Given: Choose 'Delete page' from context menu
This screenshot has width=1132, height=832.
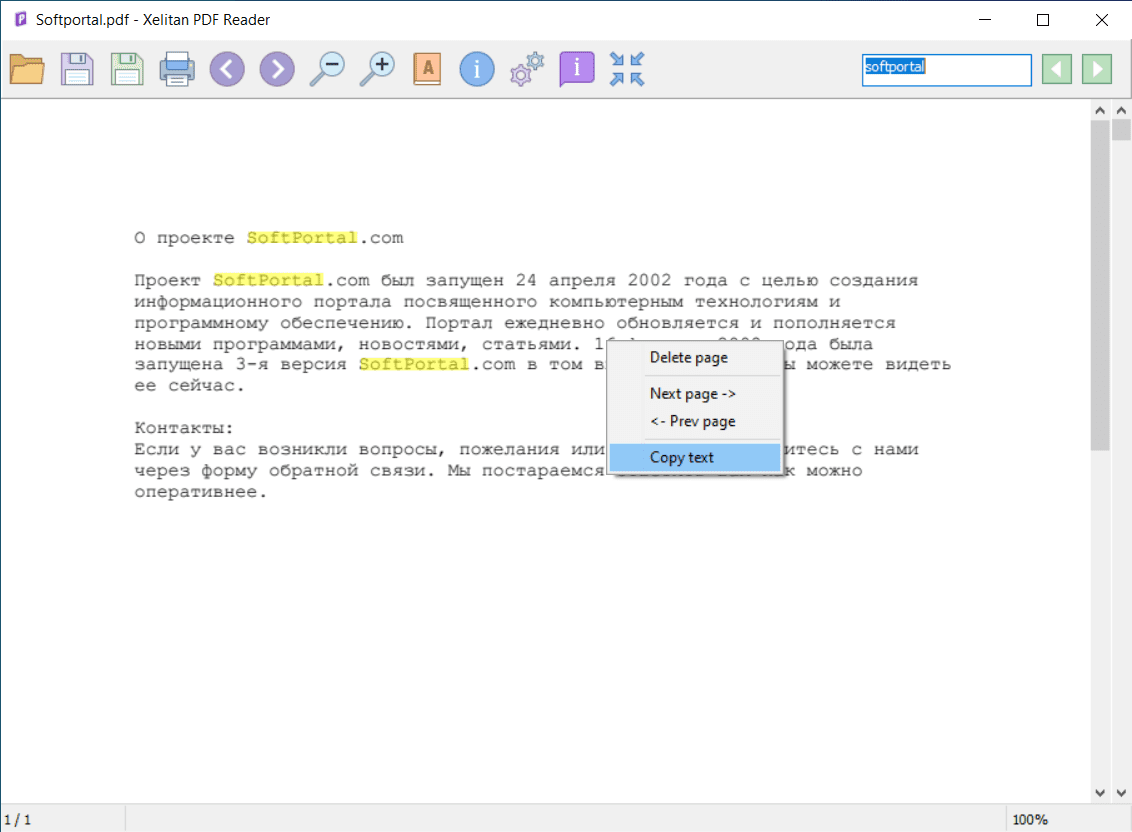Looking at the screenshot, I should point(695,358).
